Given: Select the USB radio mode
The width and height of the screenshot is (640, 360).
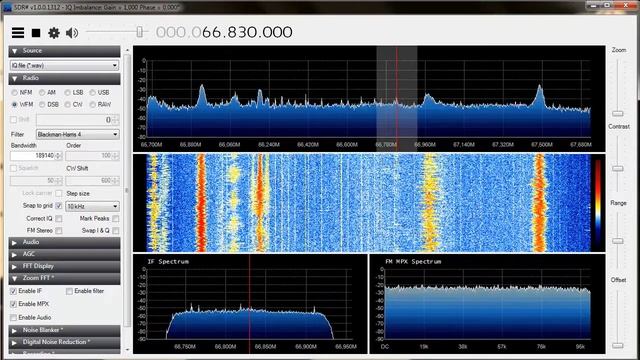Looking at the screenshot, I should pos(93,93).
